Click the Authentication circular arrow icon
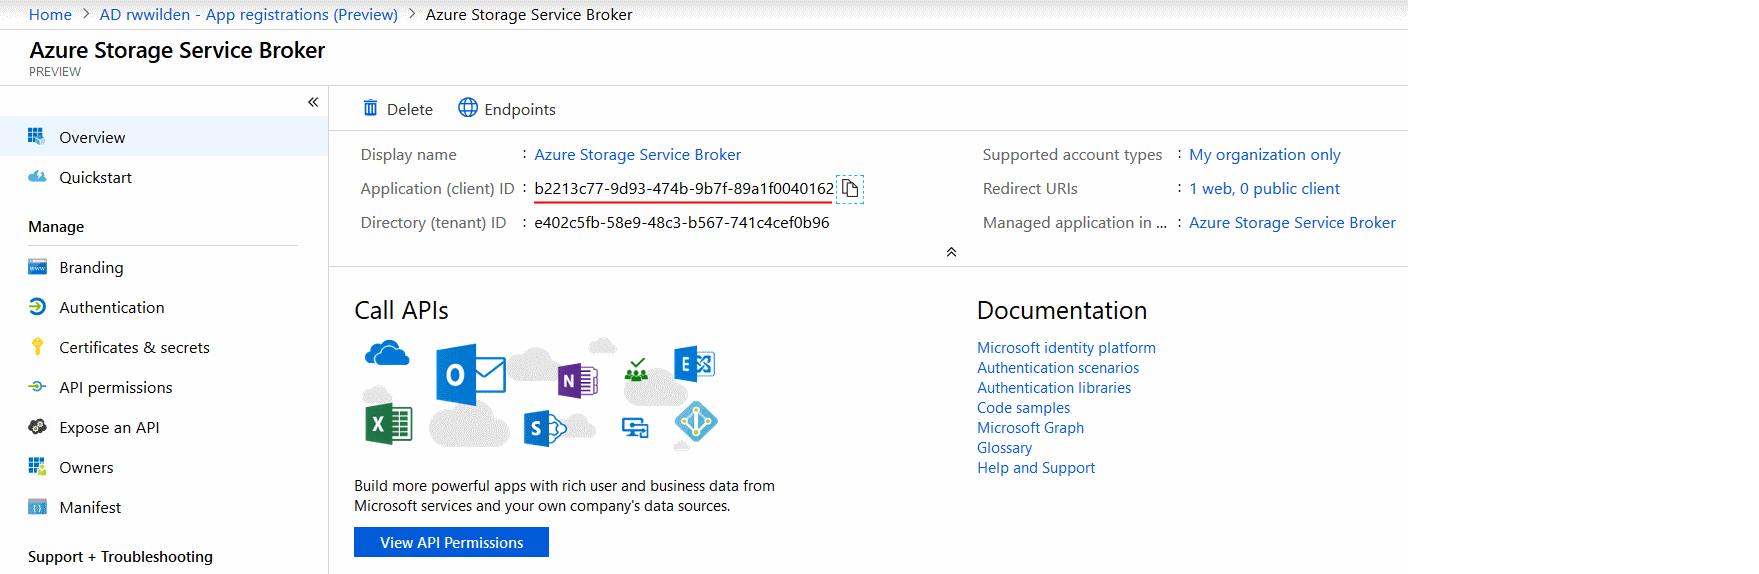Viewport: 1759px width, 574px height. tap(37, 307)
